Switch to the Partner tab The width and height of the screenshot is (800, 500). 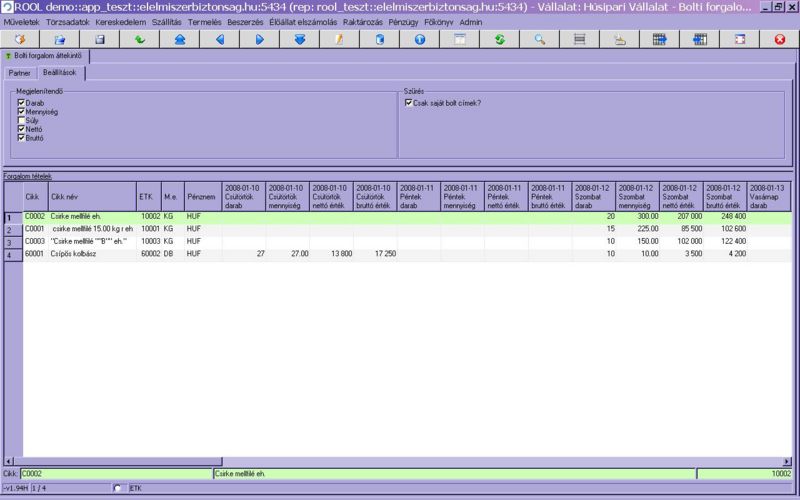(x=19, y=73)
